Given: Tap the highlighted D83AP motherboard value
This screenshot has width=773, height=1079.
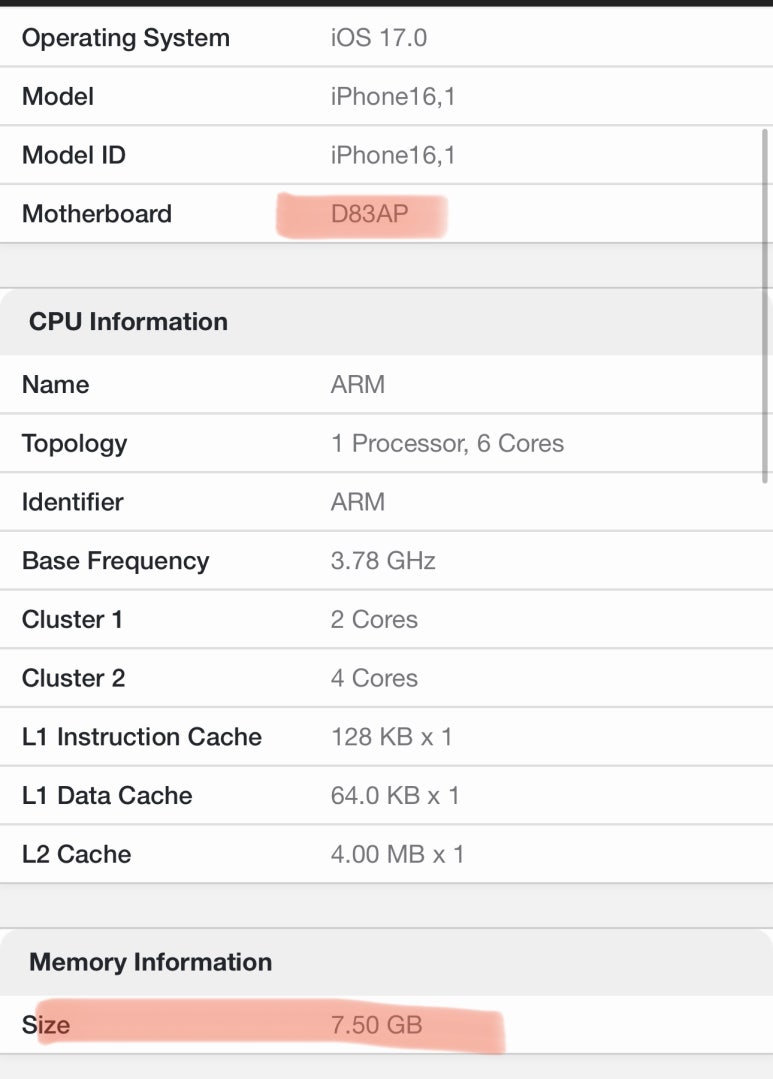Looking at the screenshot, I should click(370, 214).
